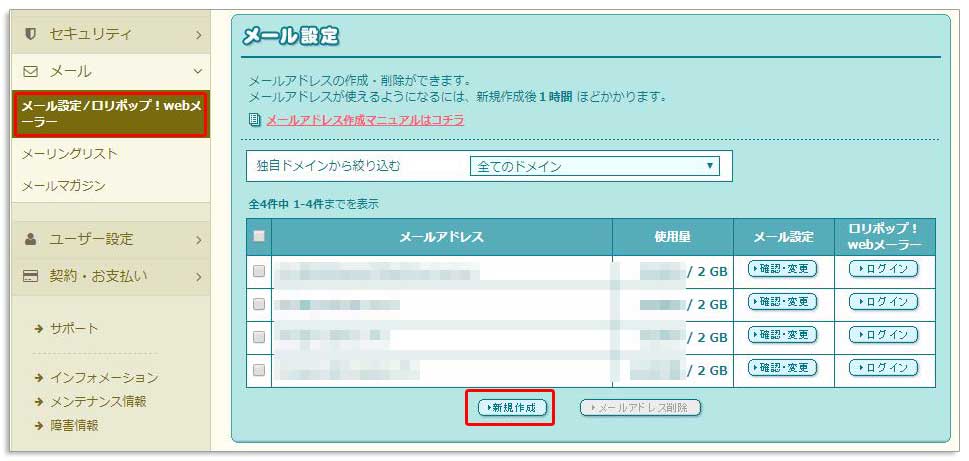Check the fourth mail address row checkbox
This screenshot has width=969, height=461.
click(259, 370)
